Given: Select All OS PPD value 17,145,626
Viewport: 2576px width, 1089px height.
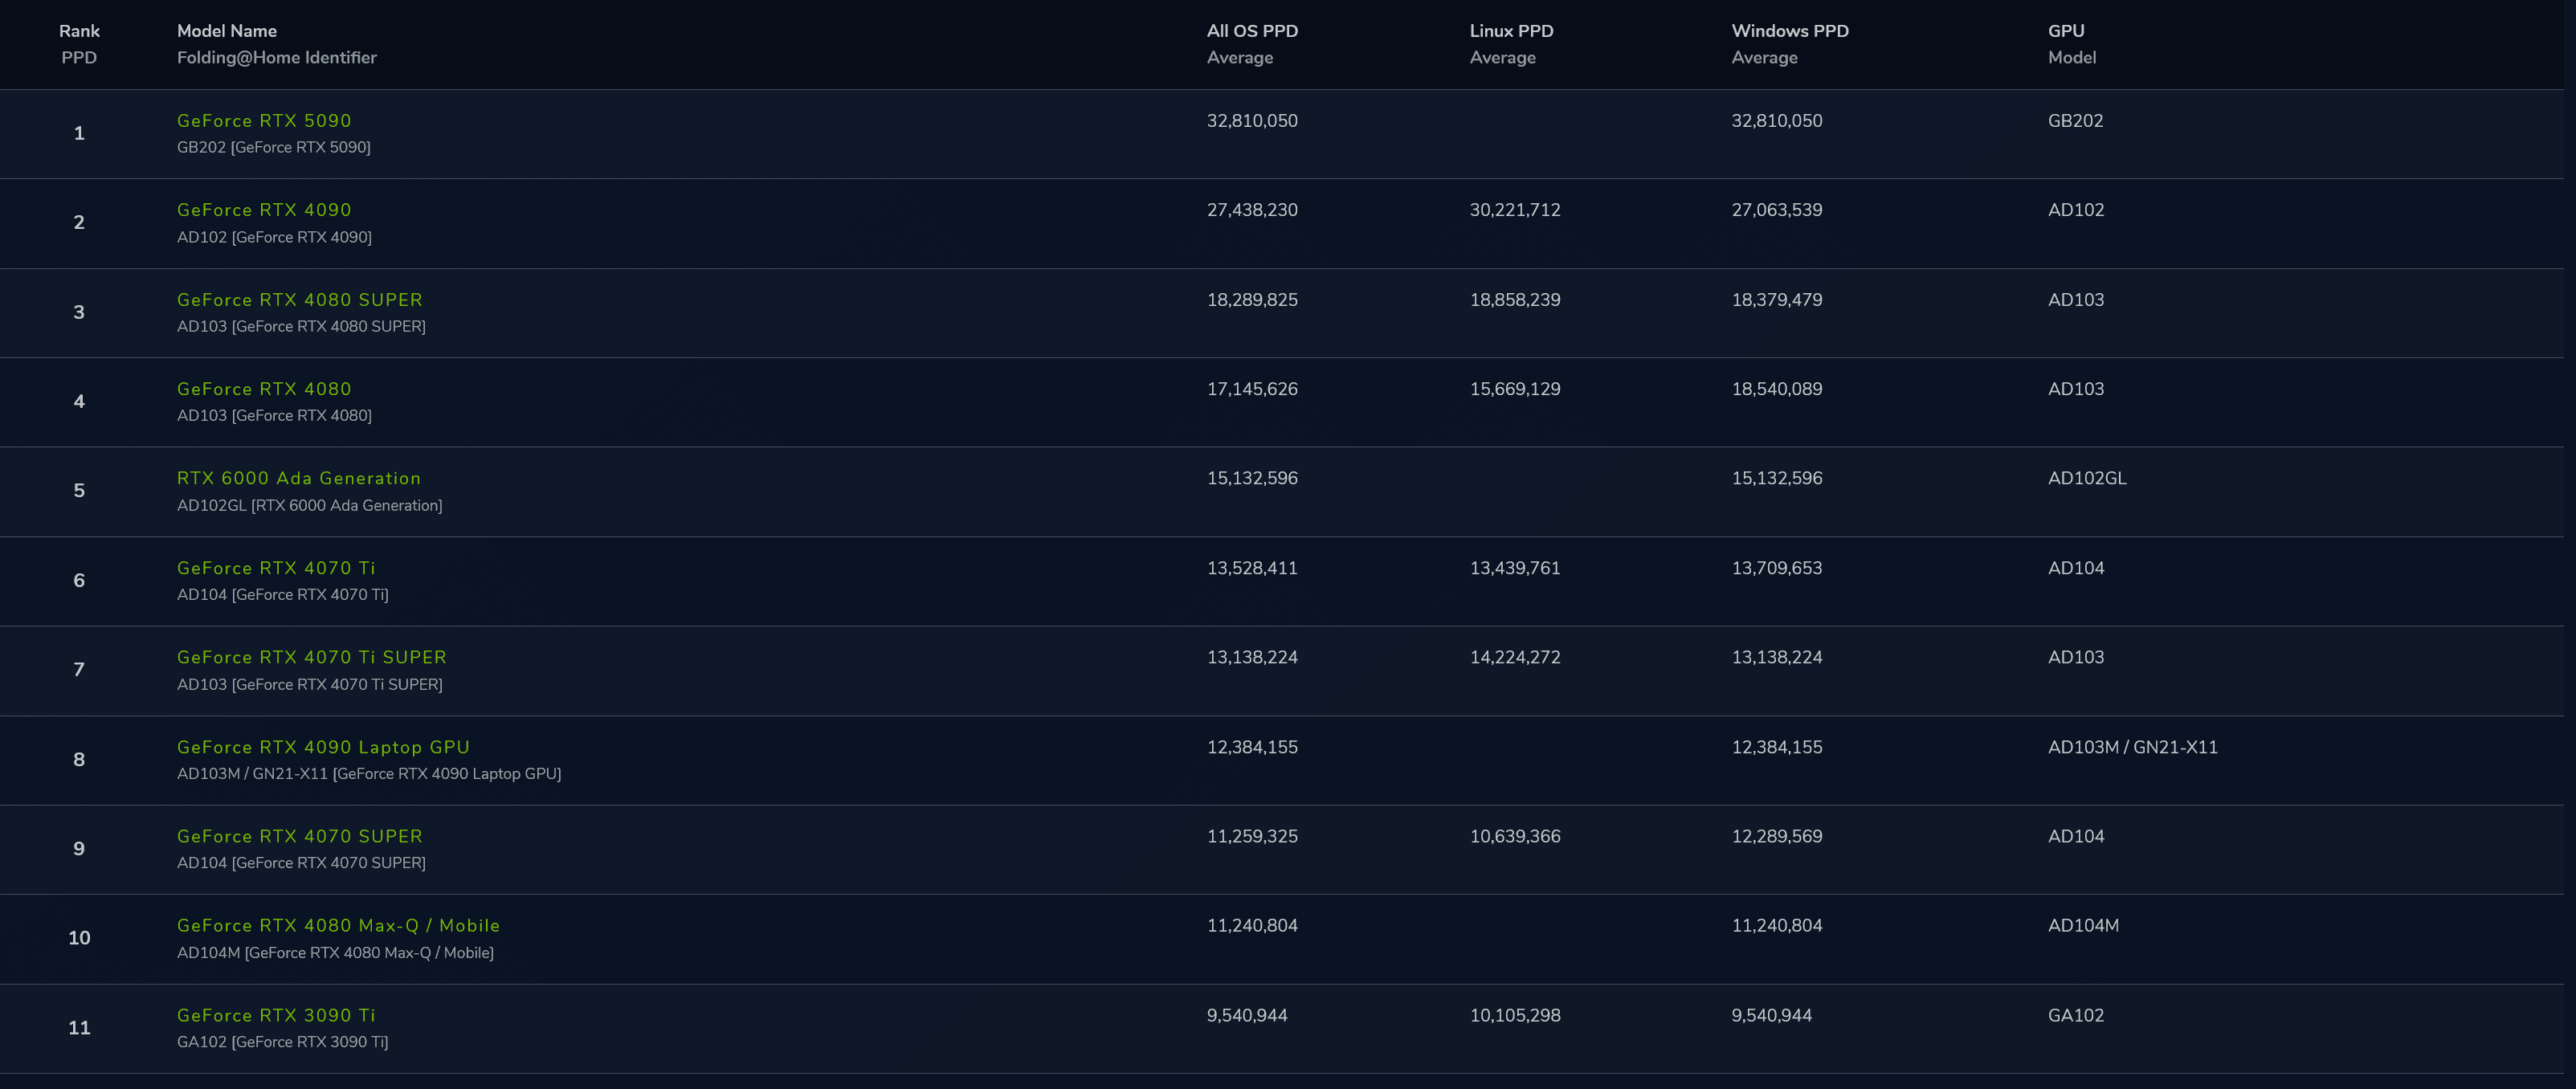Looking at the screenshot, I should coord(1252,389).
